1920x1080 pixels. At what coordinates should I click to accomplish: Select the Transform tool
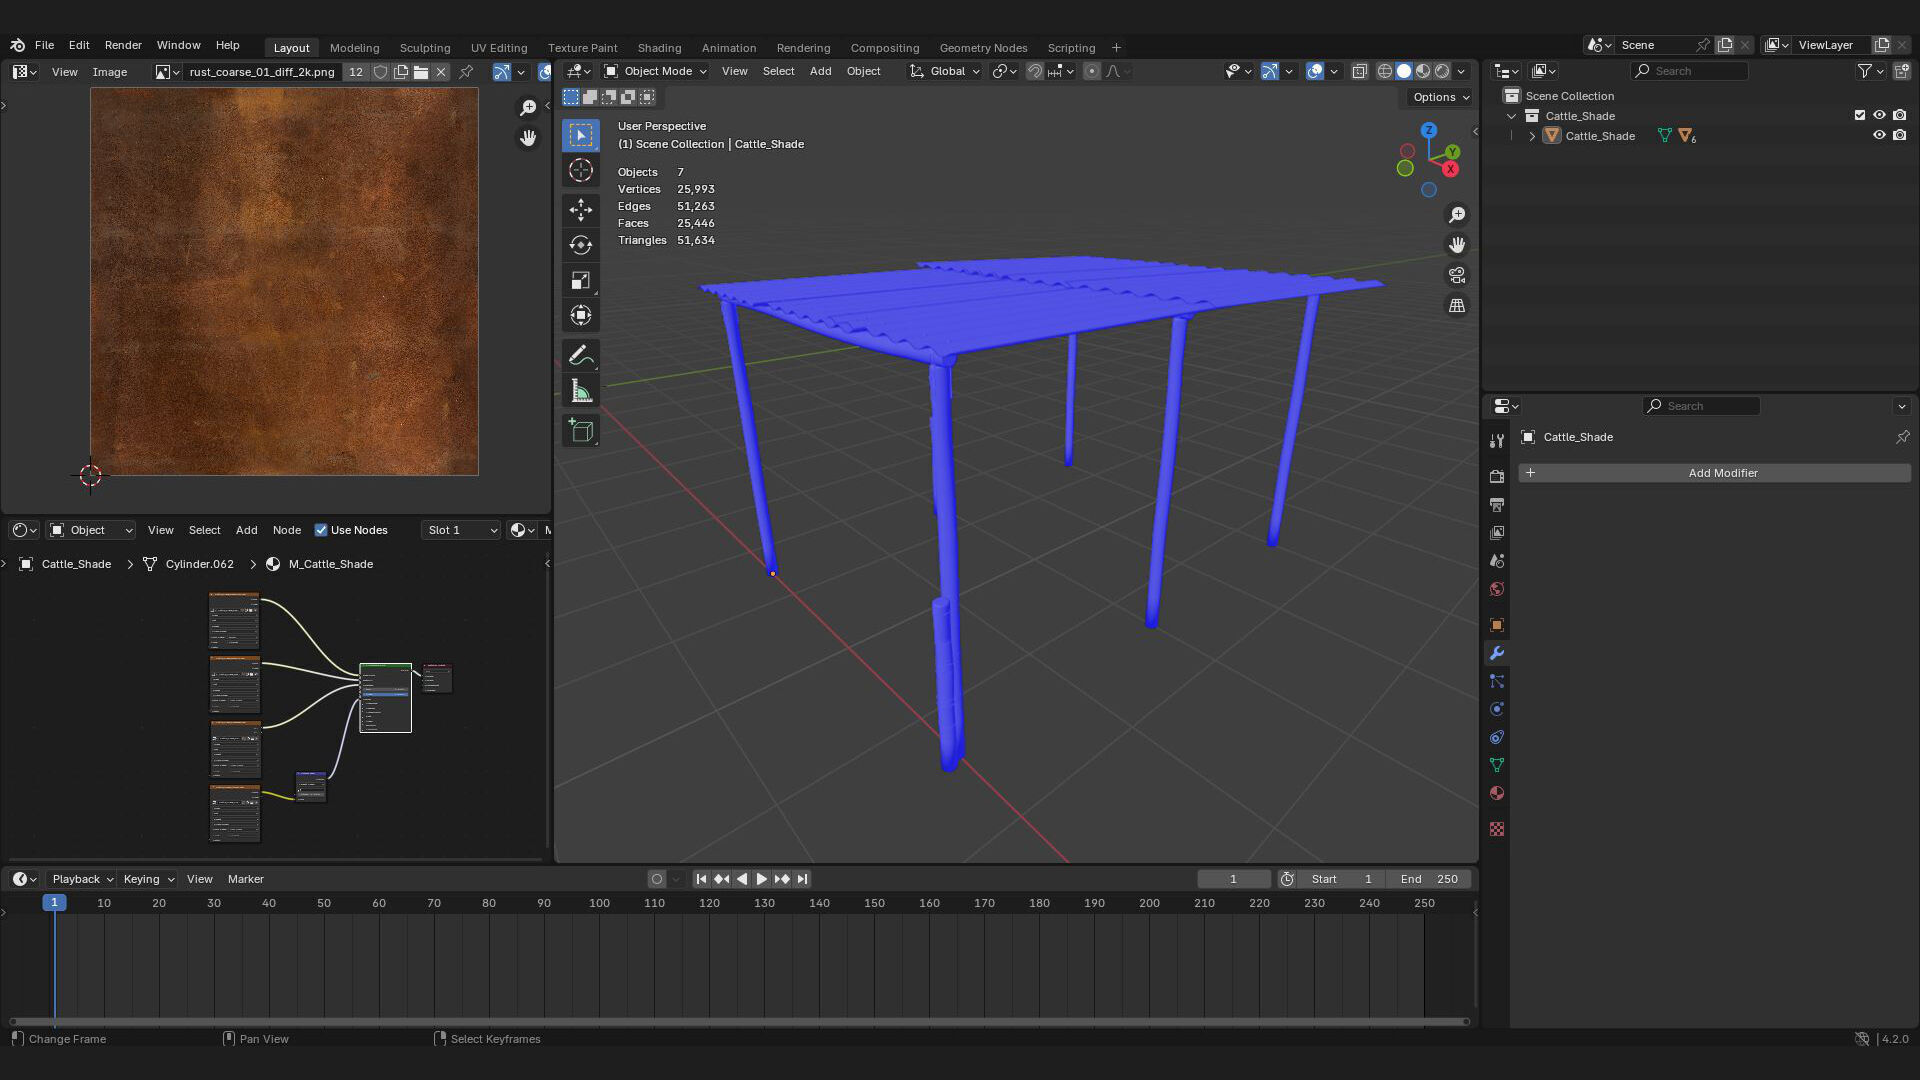(x=581, y=315)
